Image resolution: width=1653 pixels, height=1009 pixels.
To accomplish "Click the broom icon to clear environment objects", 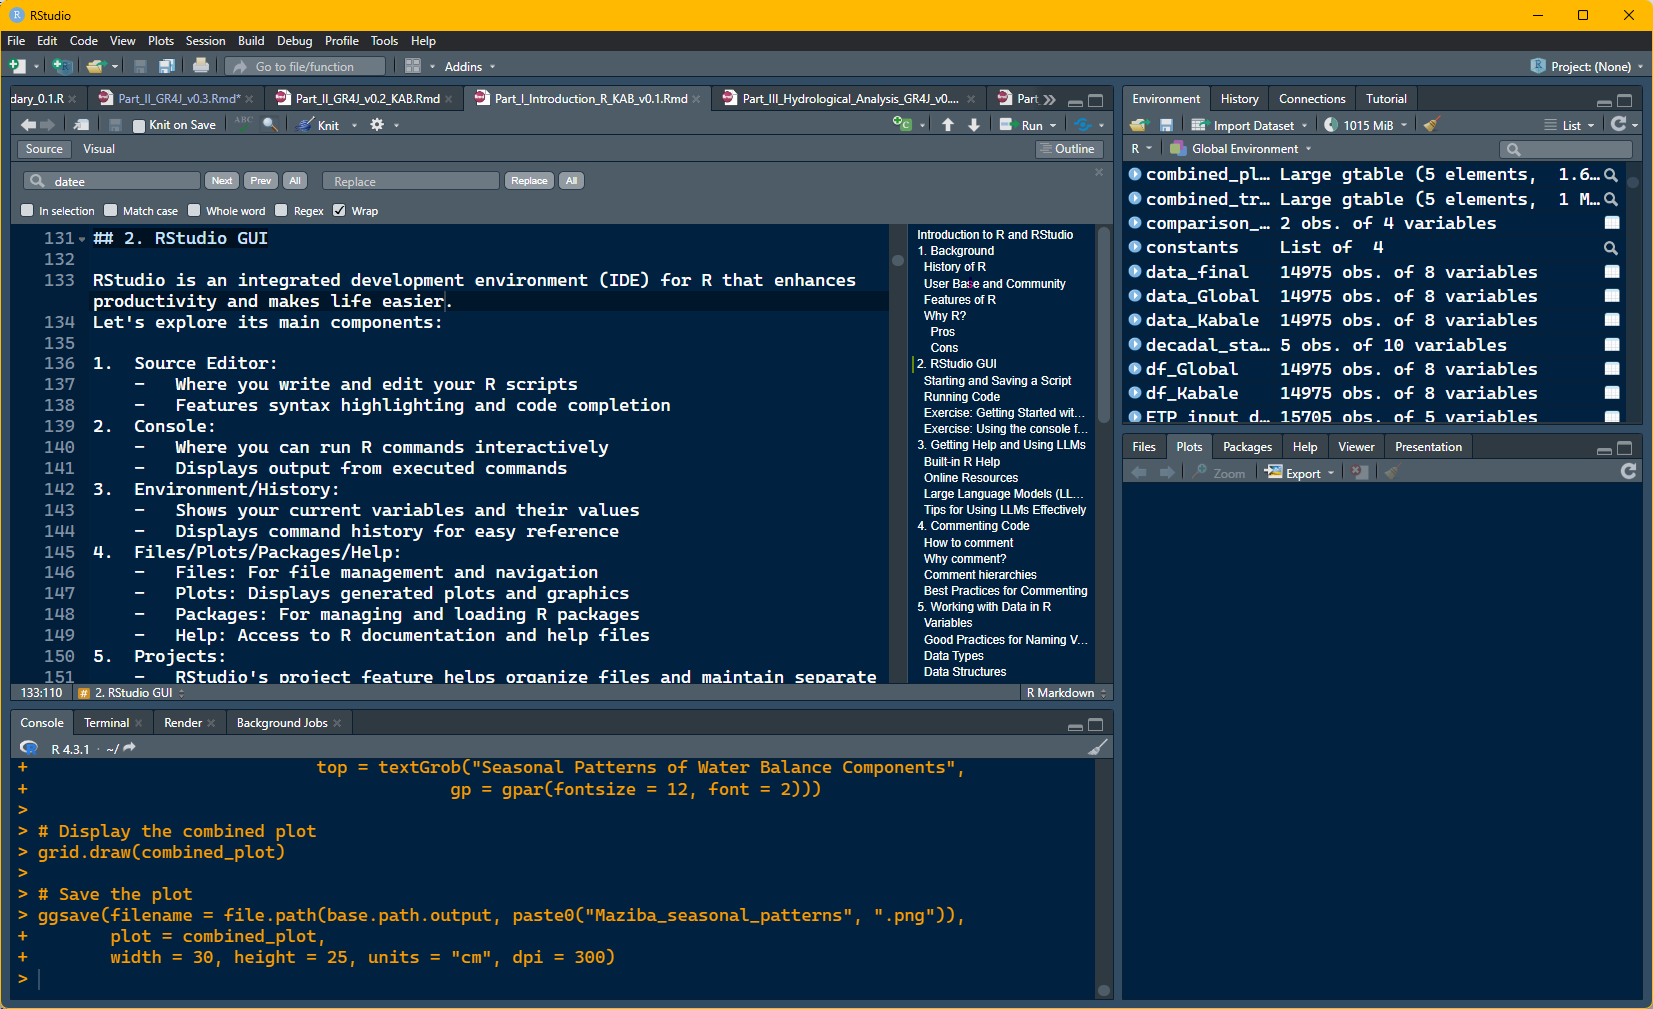I will pos(1432,125).
